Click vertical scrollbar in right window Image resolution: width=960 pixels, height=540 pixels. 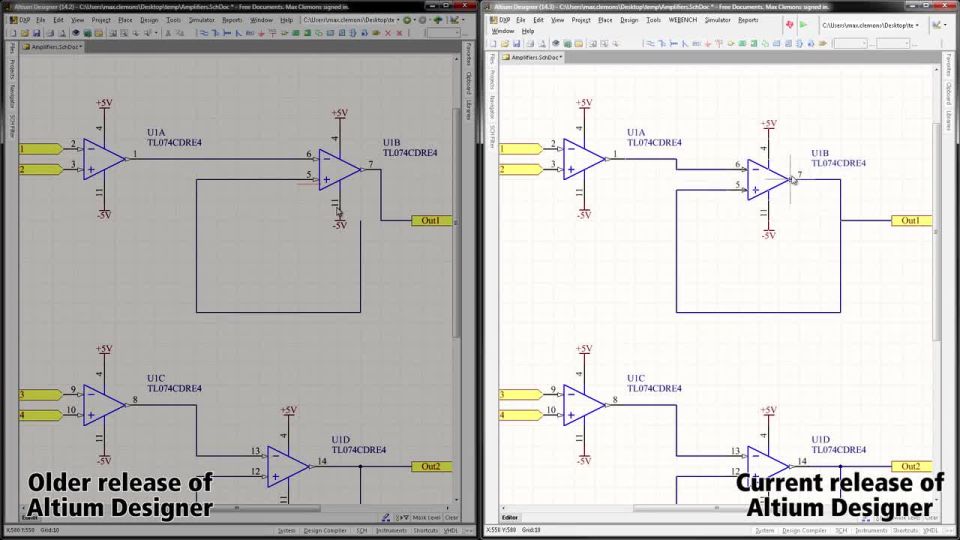pyautogui.click(x=936, y=233)
